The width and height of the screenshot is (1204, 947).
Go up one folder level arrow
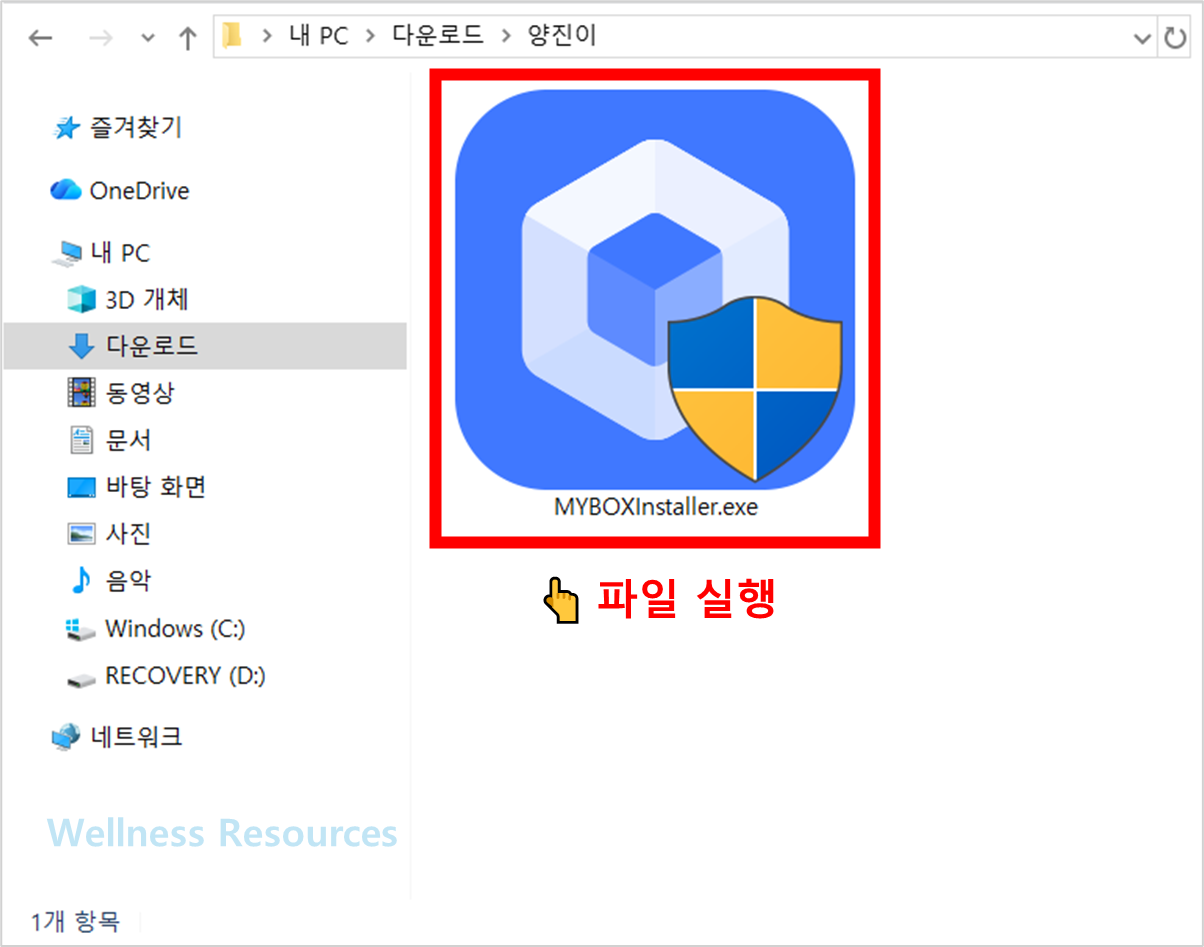click(187, 38)
